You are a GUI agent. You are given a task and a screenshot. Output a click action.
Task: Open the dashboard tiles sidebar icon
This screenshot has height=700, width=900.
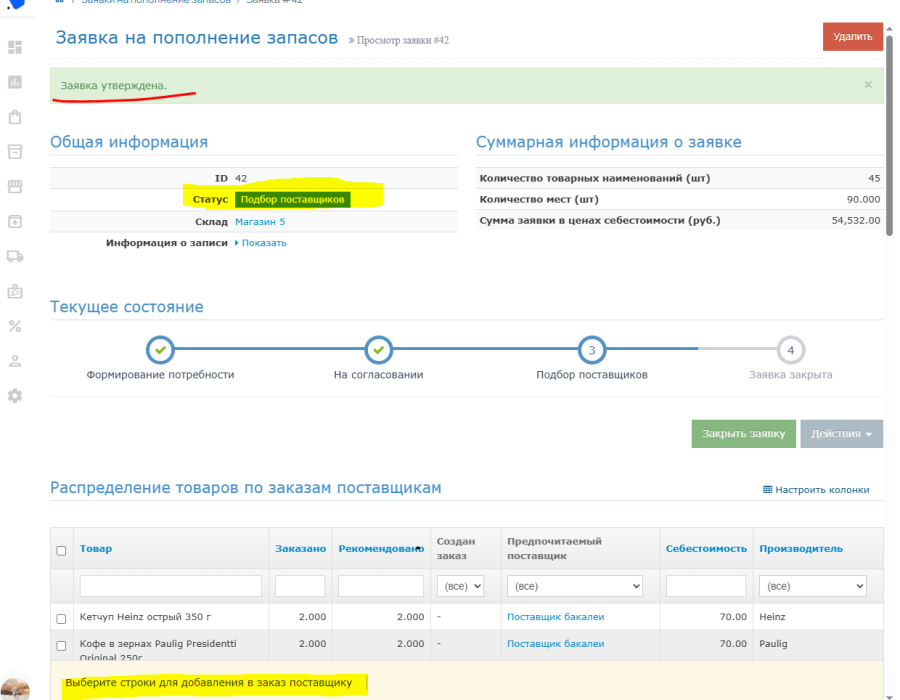coord(15,47)
